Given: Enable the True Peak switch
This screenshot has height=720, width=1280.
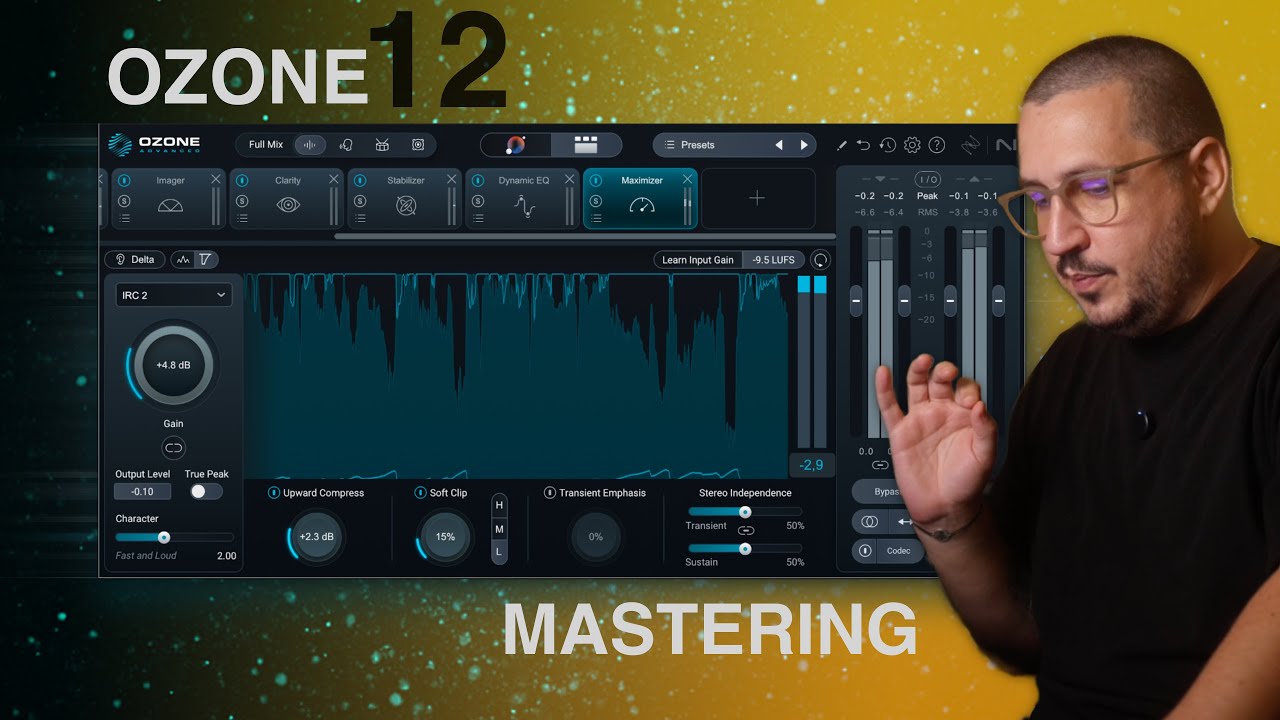Looking at the screenshot, I should coord(205,491).
